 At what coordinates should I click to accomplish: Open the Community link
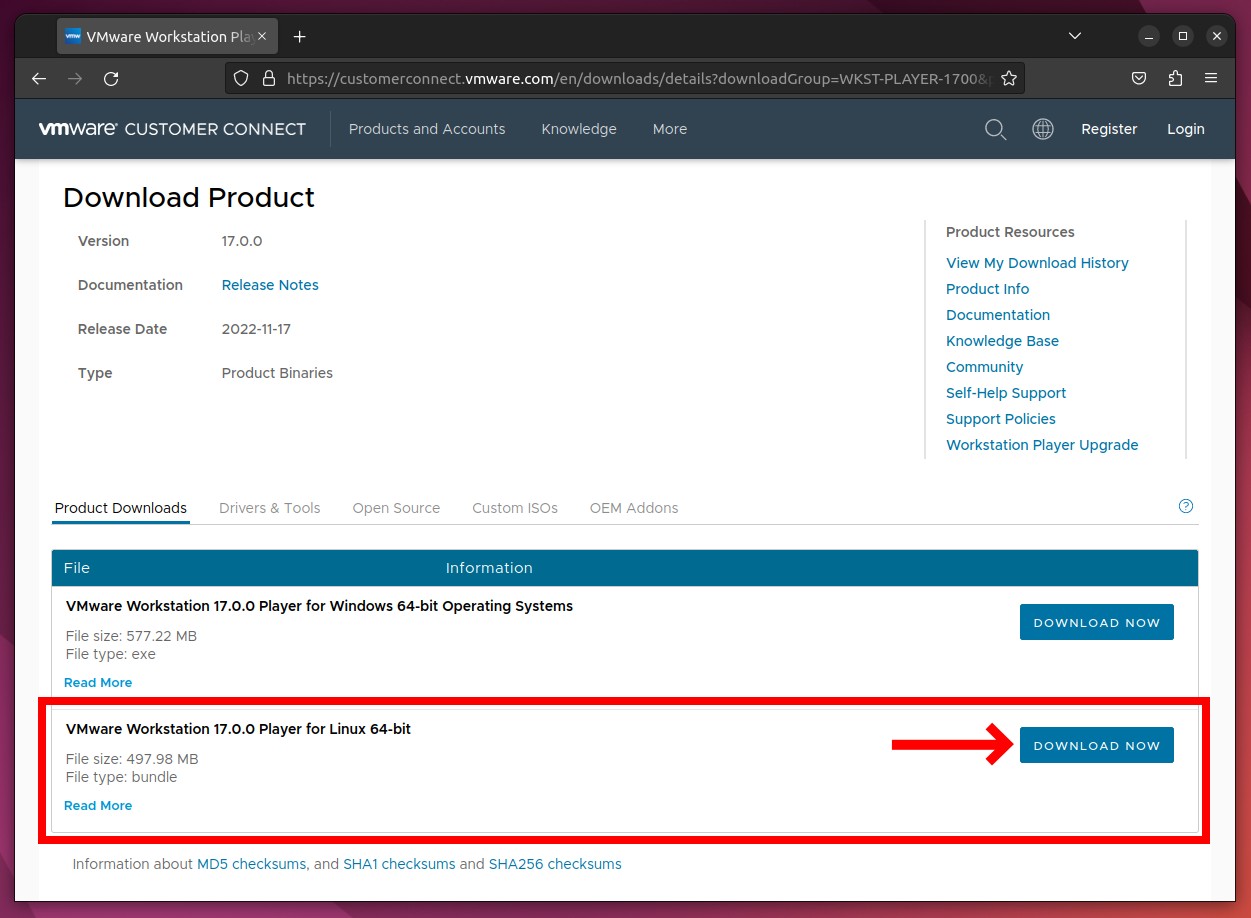click(985, 367)
